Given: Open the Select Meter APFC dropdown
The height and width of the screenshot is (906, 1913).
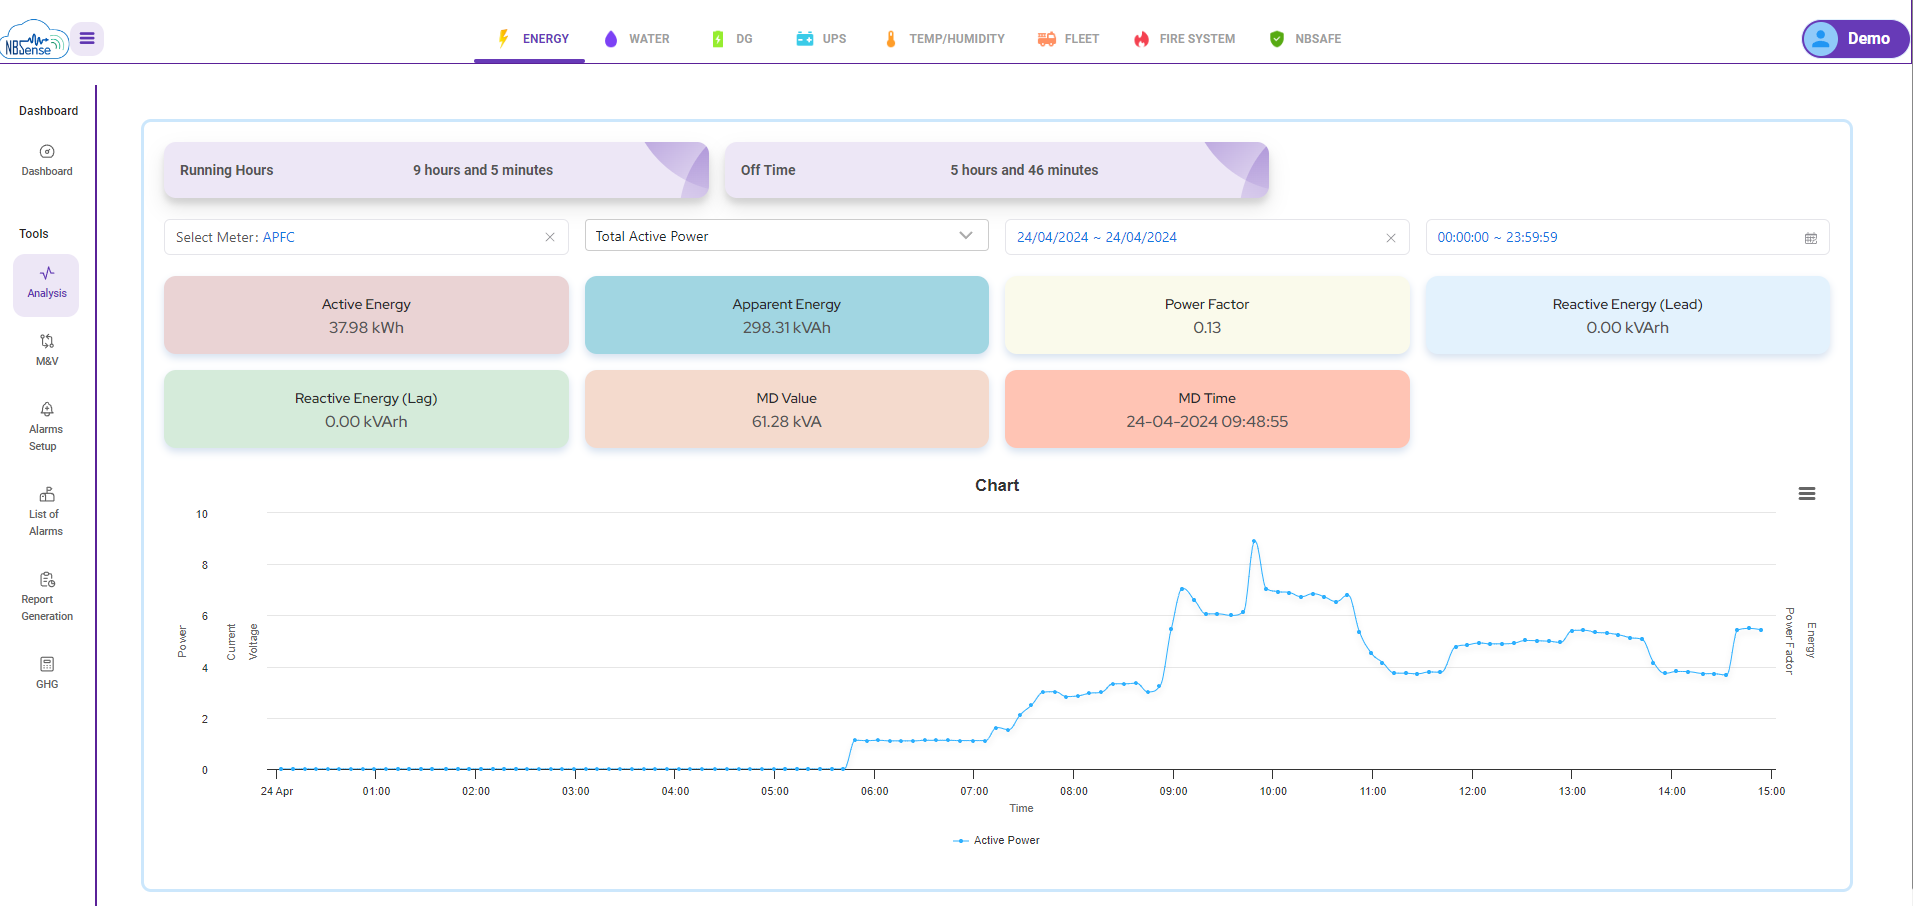Looking at the screenshot, I should (x=366, y=237).
